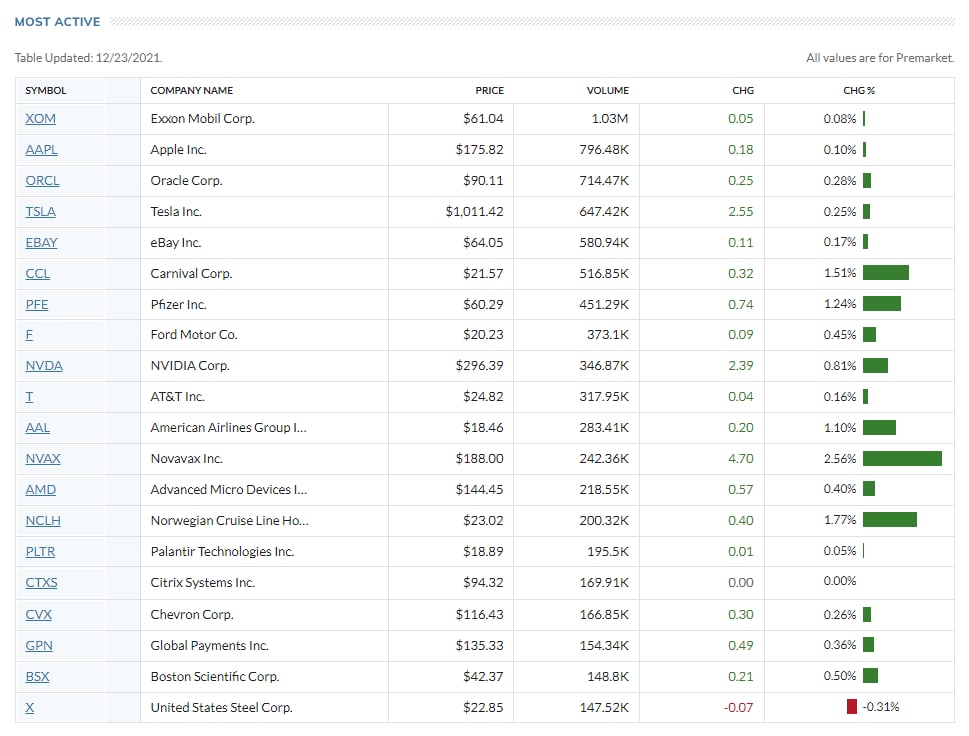The image size is (969, 736).
Task: Click the red bar for United States Steel
Action: [852, 708]
